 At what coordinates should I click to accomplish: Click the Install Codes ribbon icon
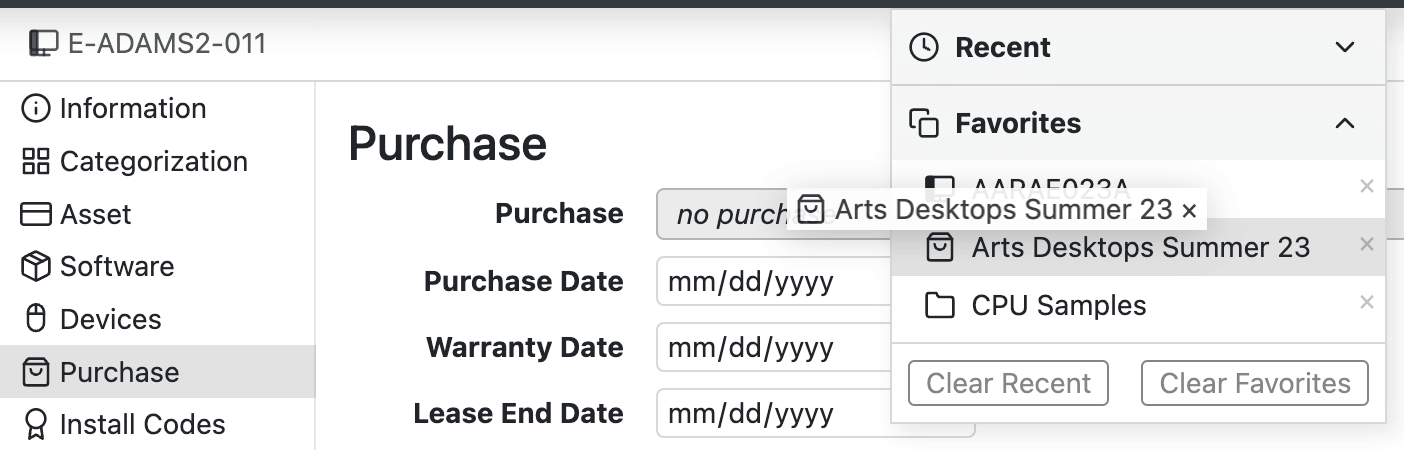click(x=36, y=425)
